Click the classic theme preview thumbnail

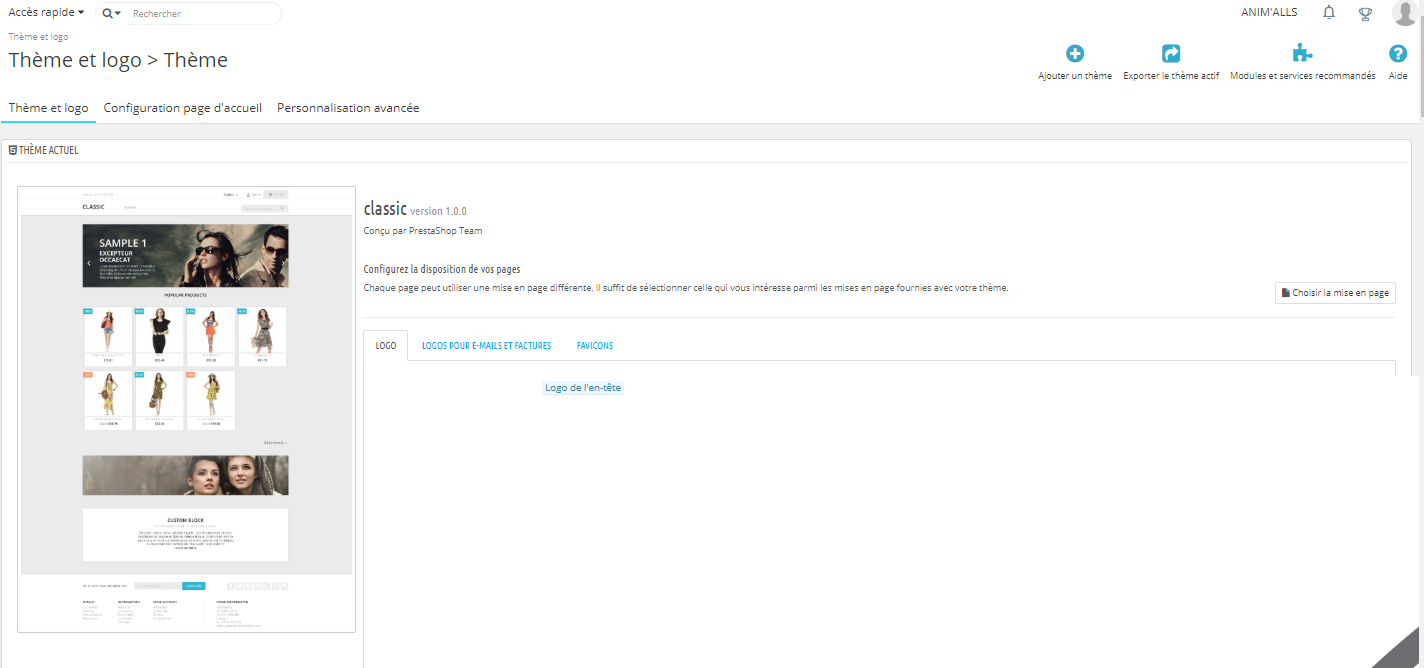point(187,409)
